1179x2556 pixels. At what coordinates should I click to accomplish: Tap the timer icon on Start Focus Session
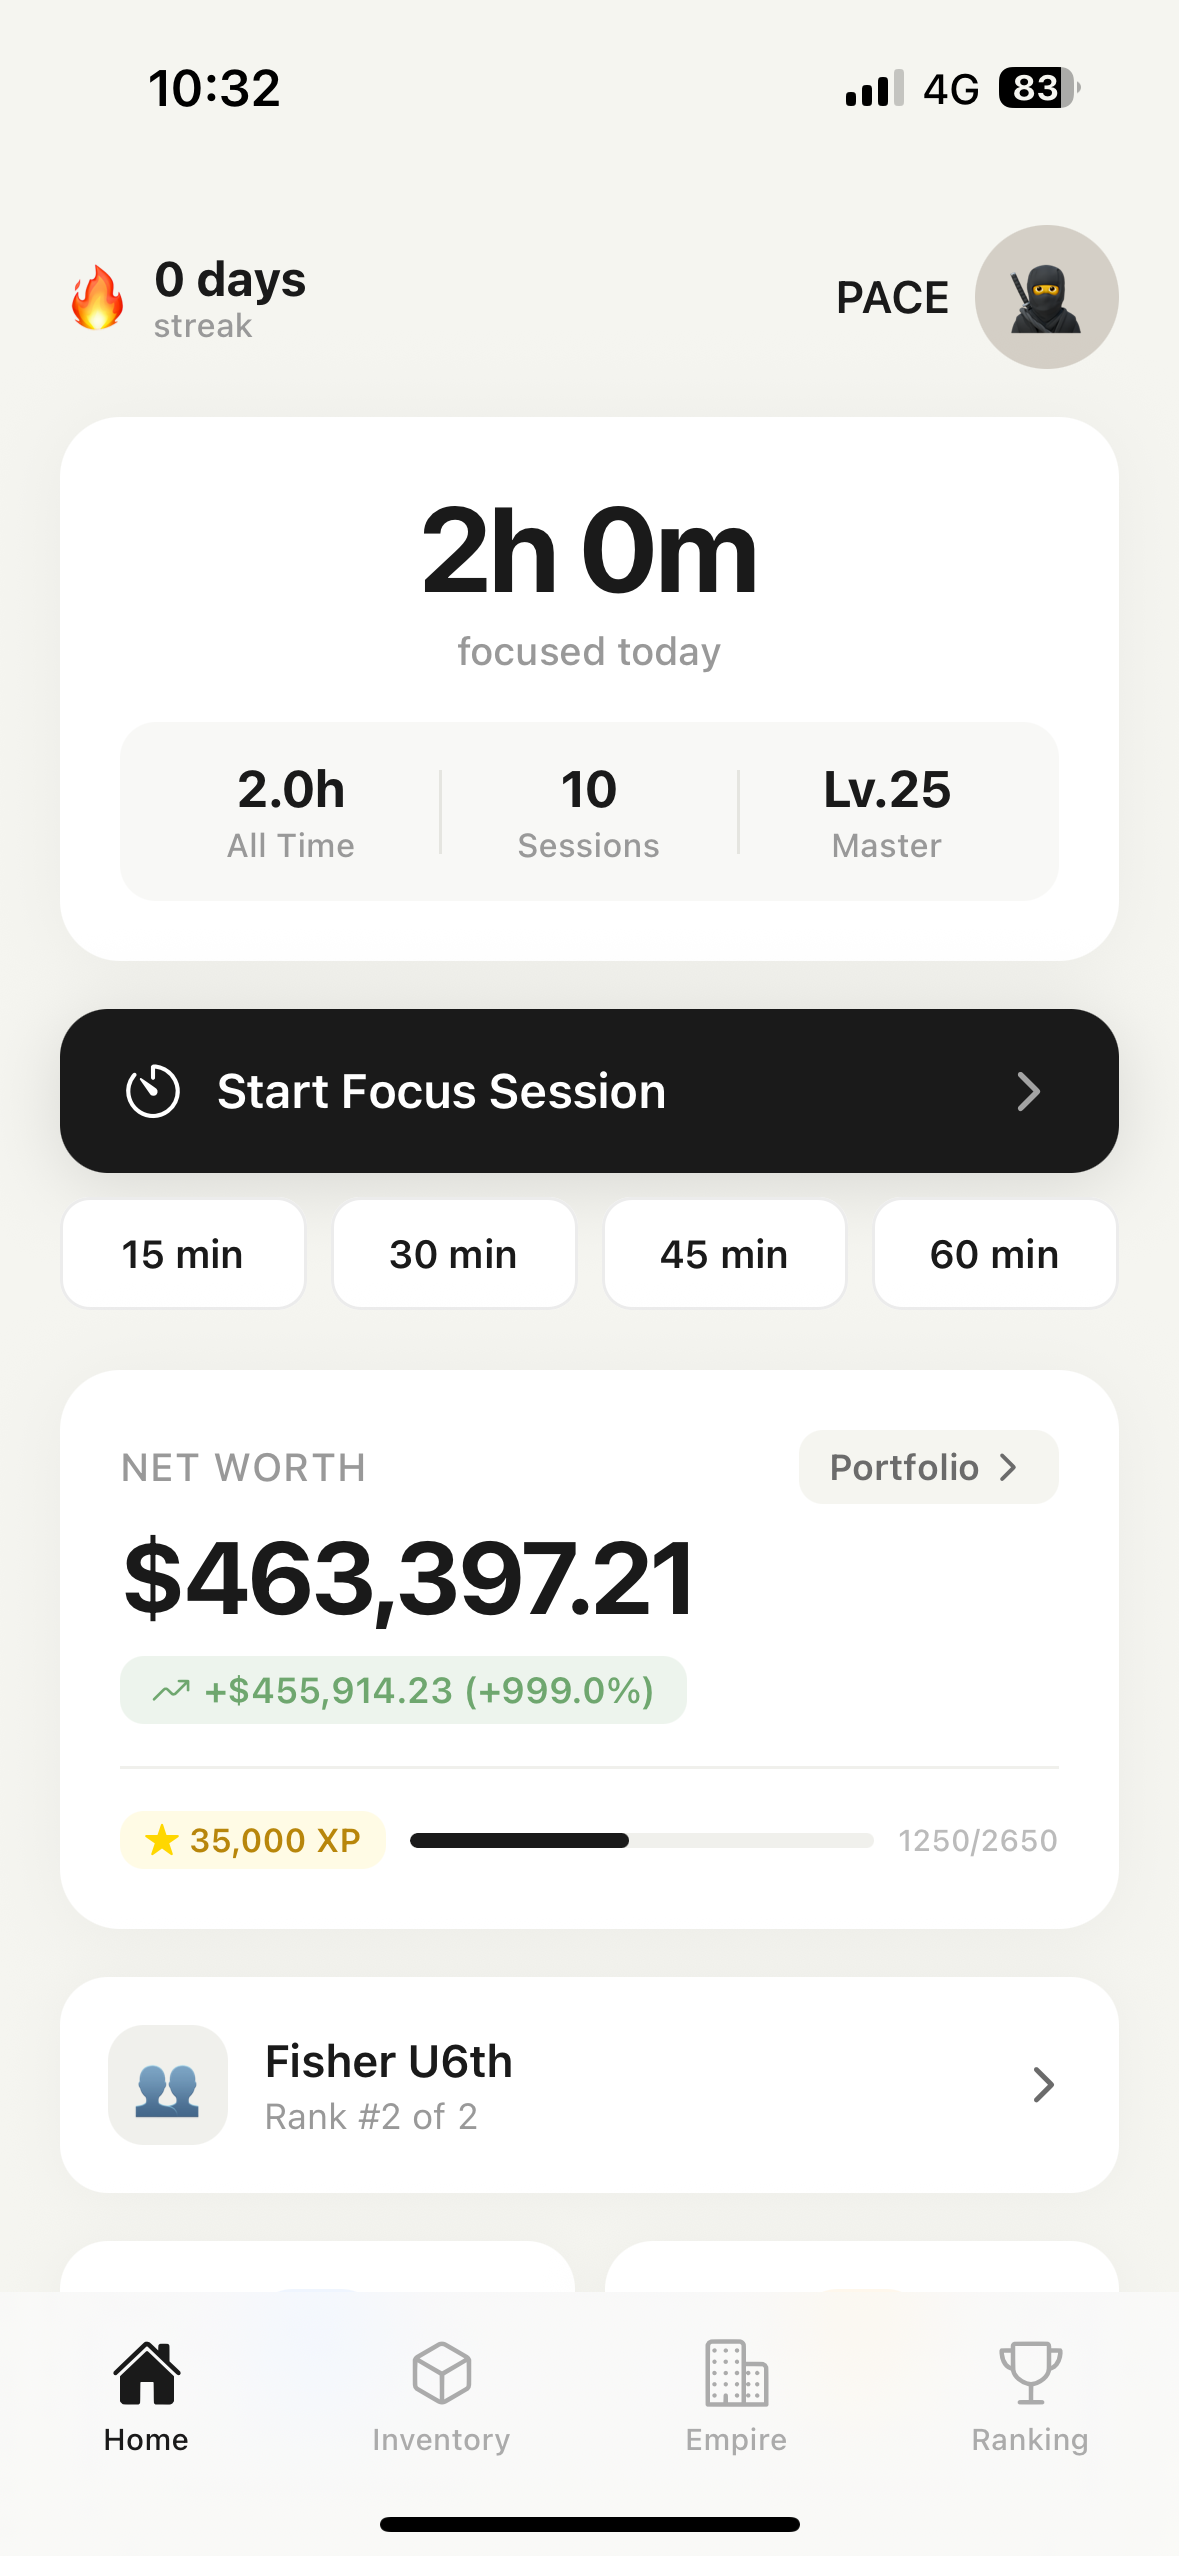coord(153,1091)
